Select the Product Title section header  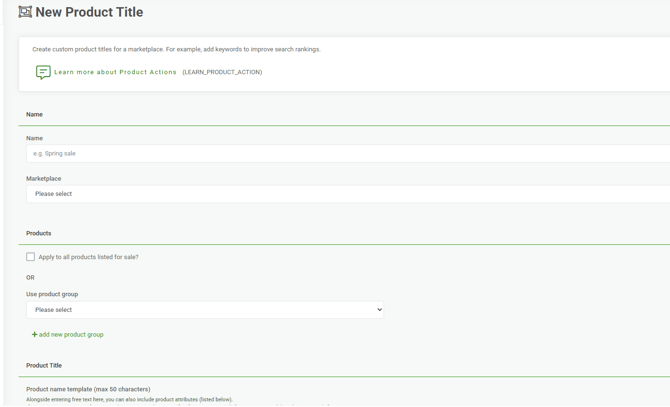(44, 366)
